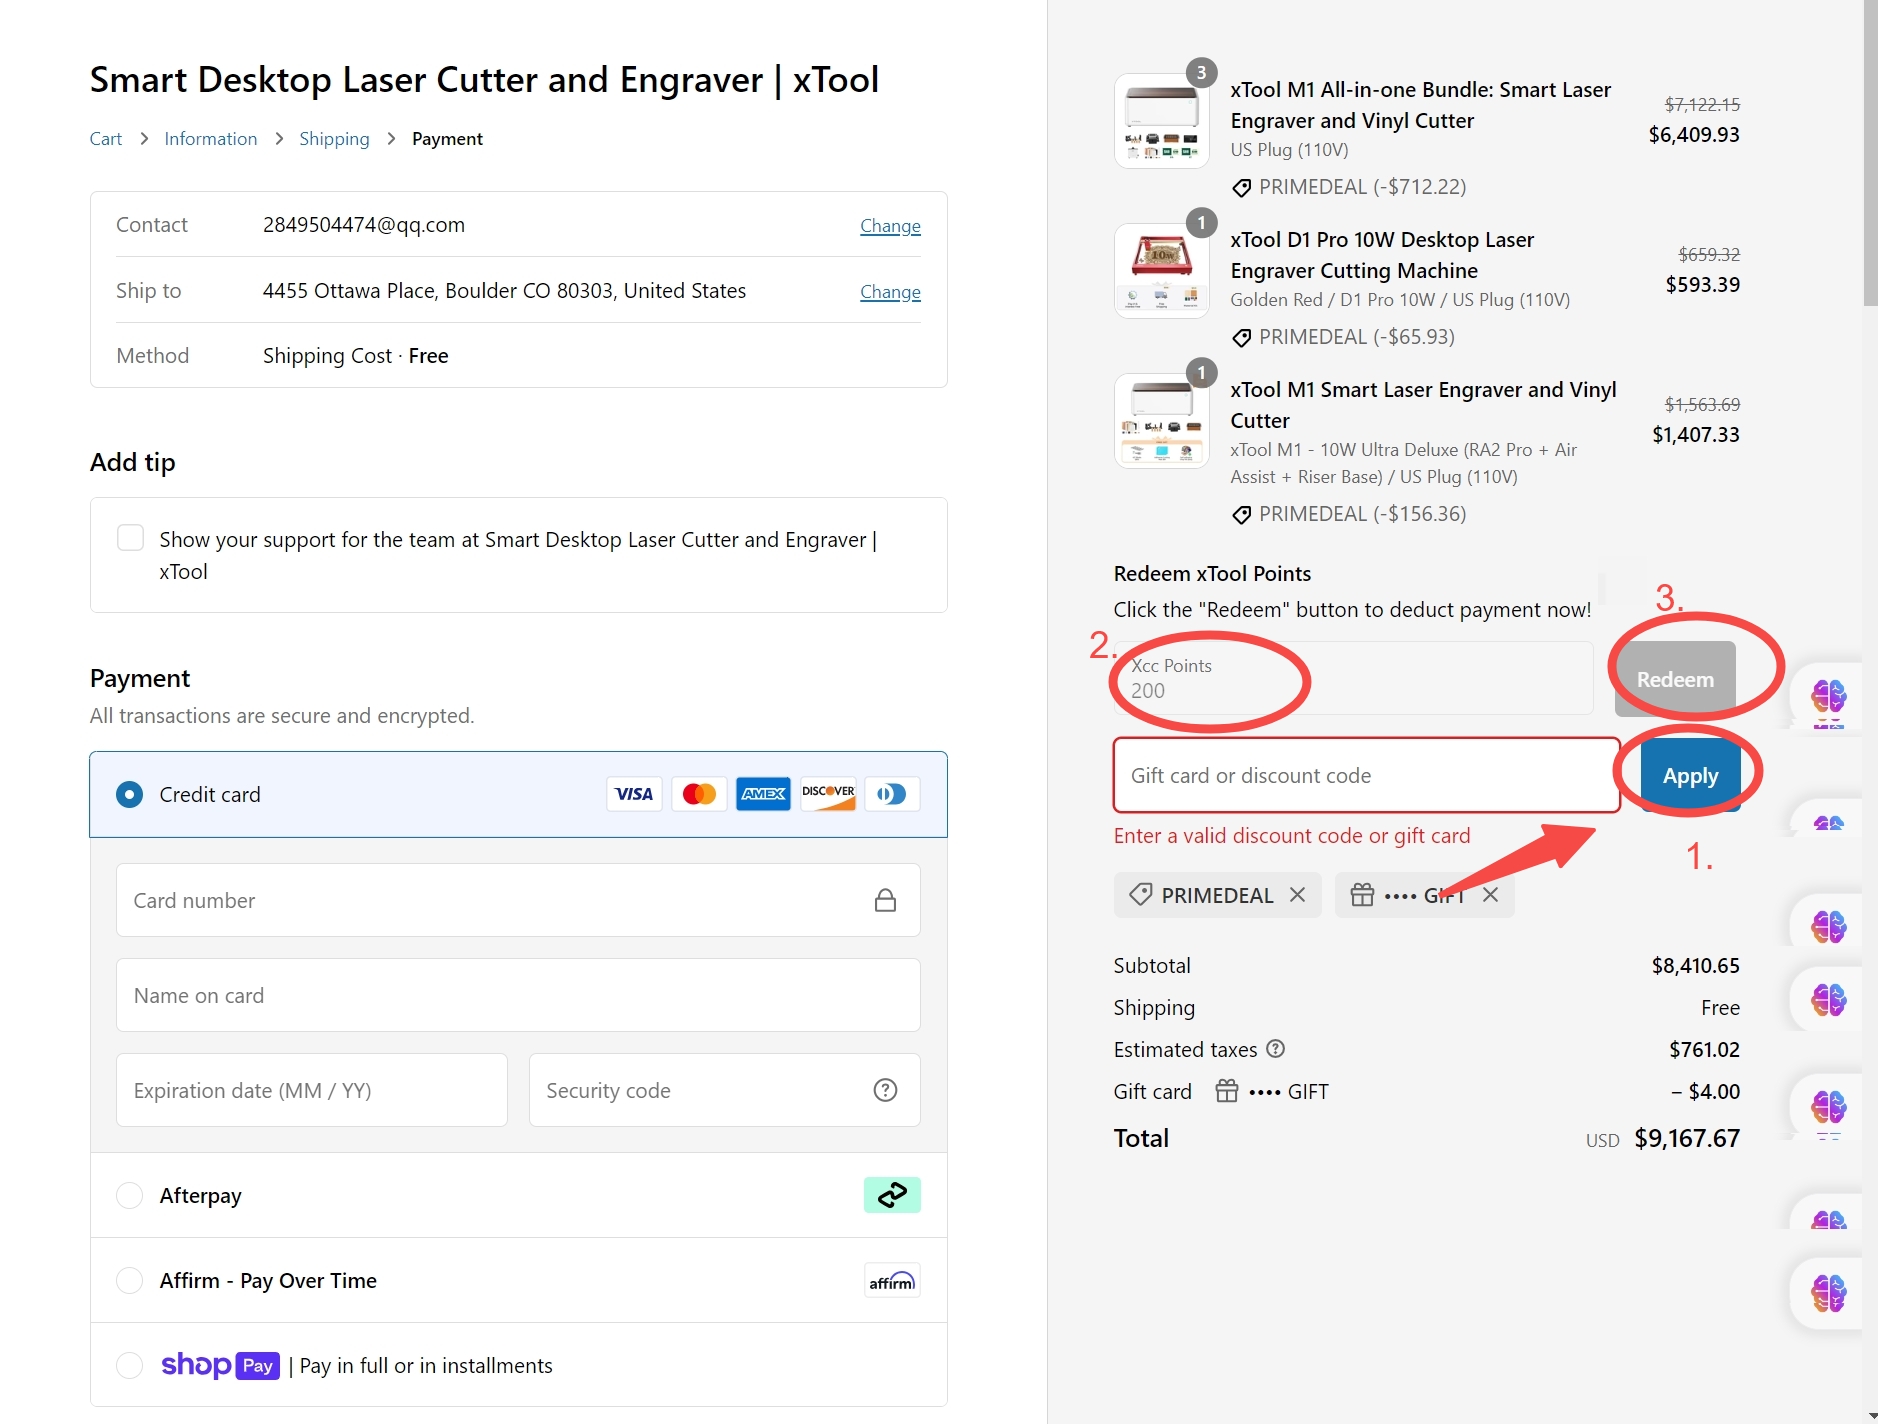
Task: Click the Security code help question mark
Action: [x=885, y=1090]
